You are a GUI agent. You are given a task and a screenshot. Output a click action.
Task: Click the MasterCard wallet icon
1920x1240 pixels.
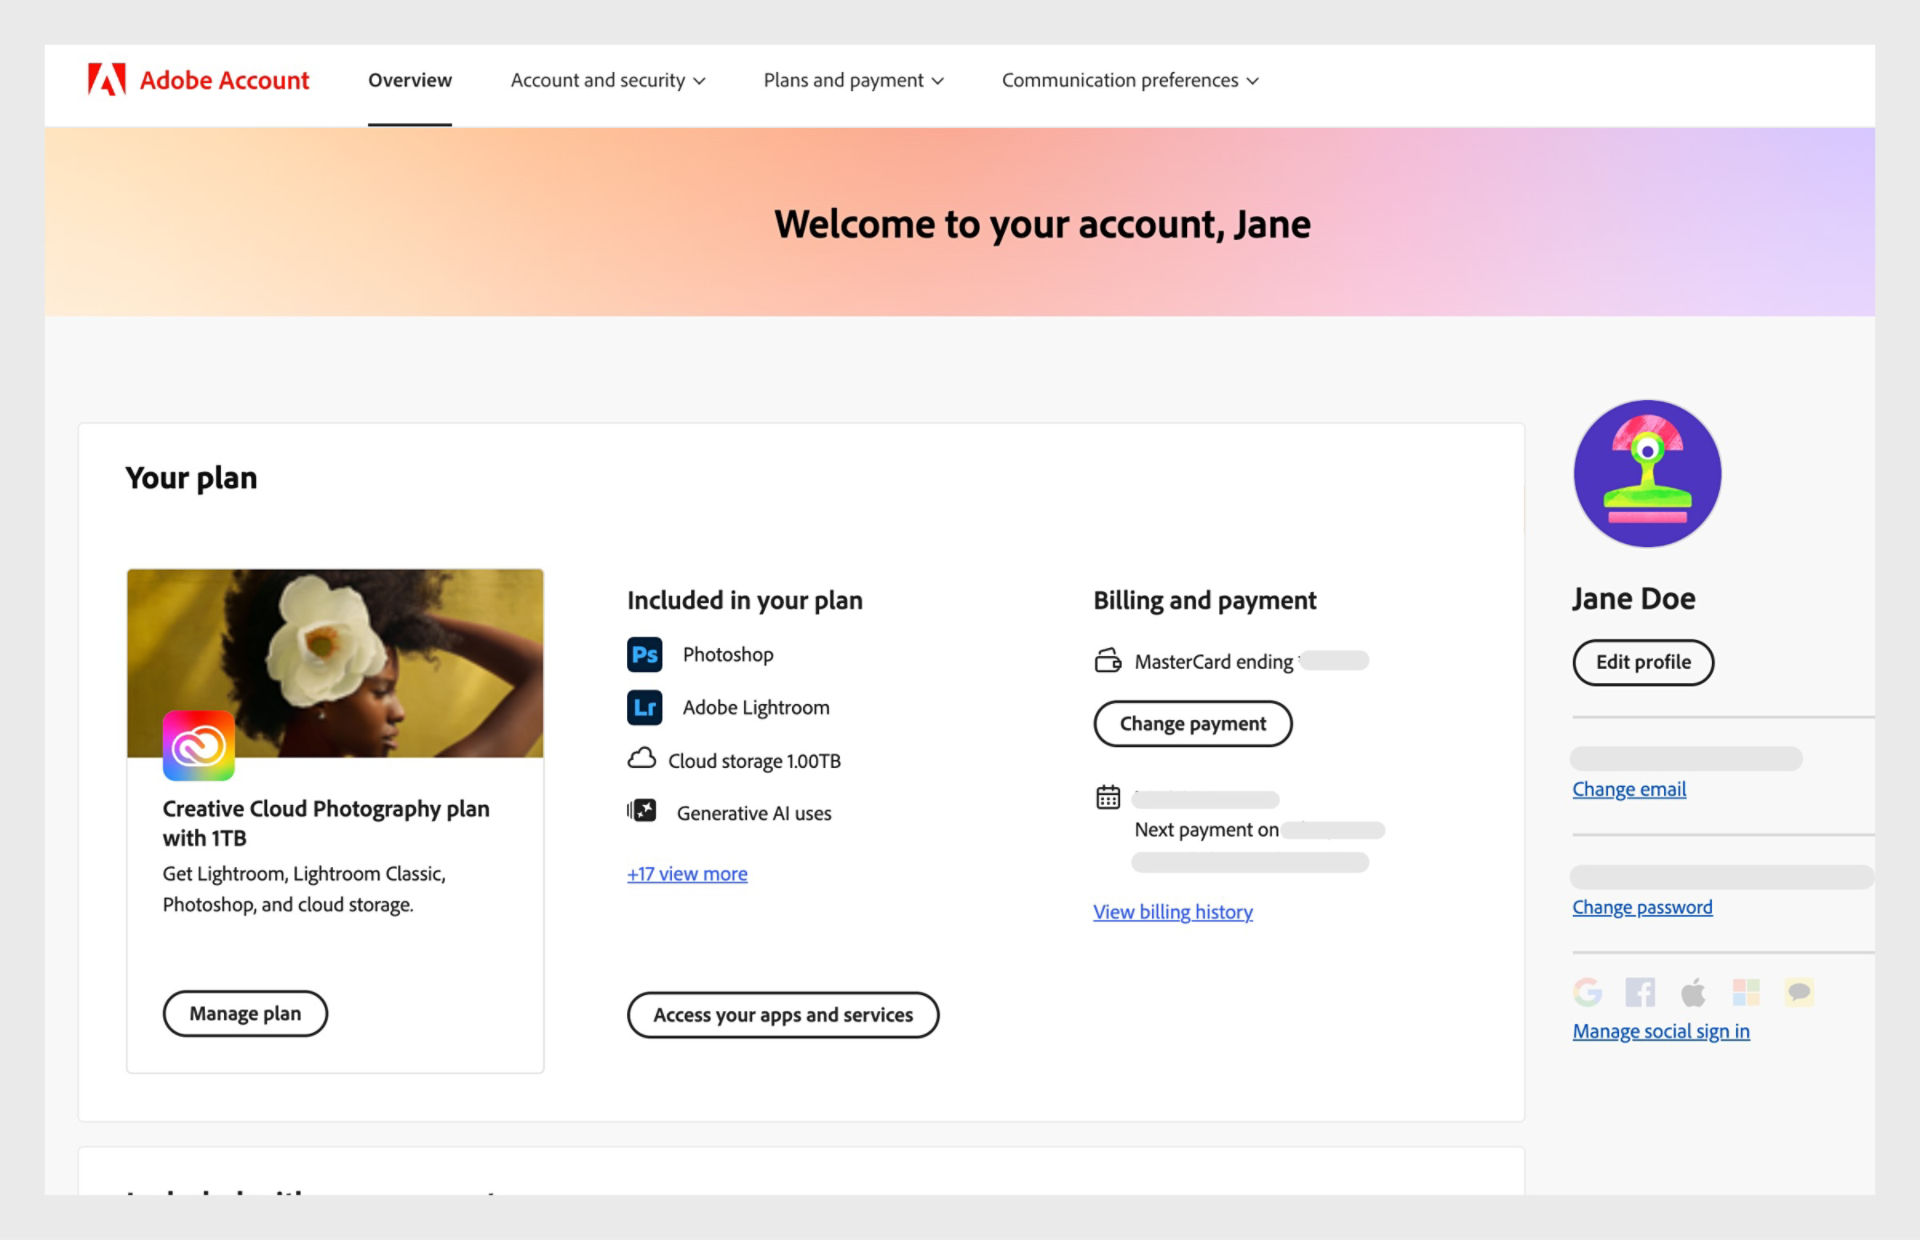click(1108, 661)
